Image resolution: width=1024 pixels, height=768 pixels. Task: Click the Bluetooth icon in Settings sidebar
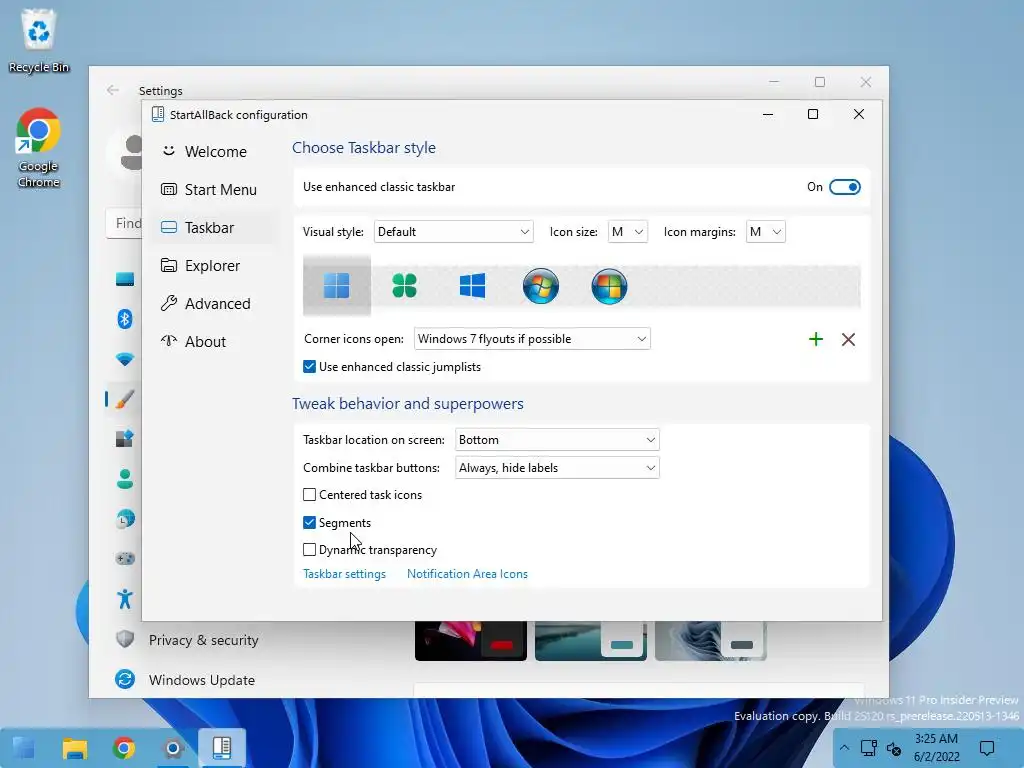click(125, 319)
